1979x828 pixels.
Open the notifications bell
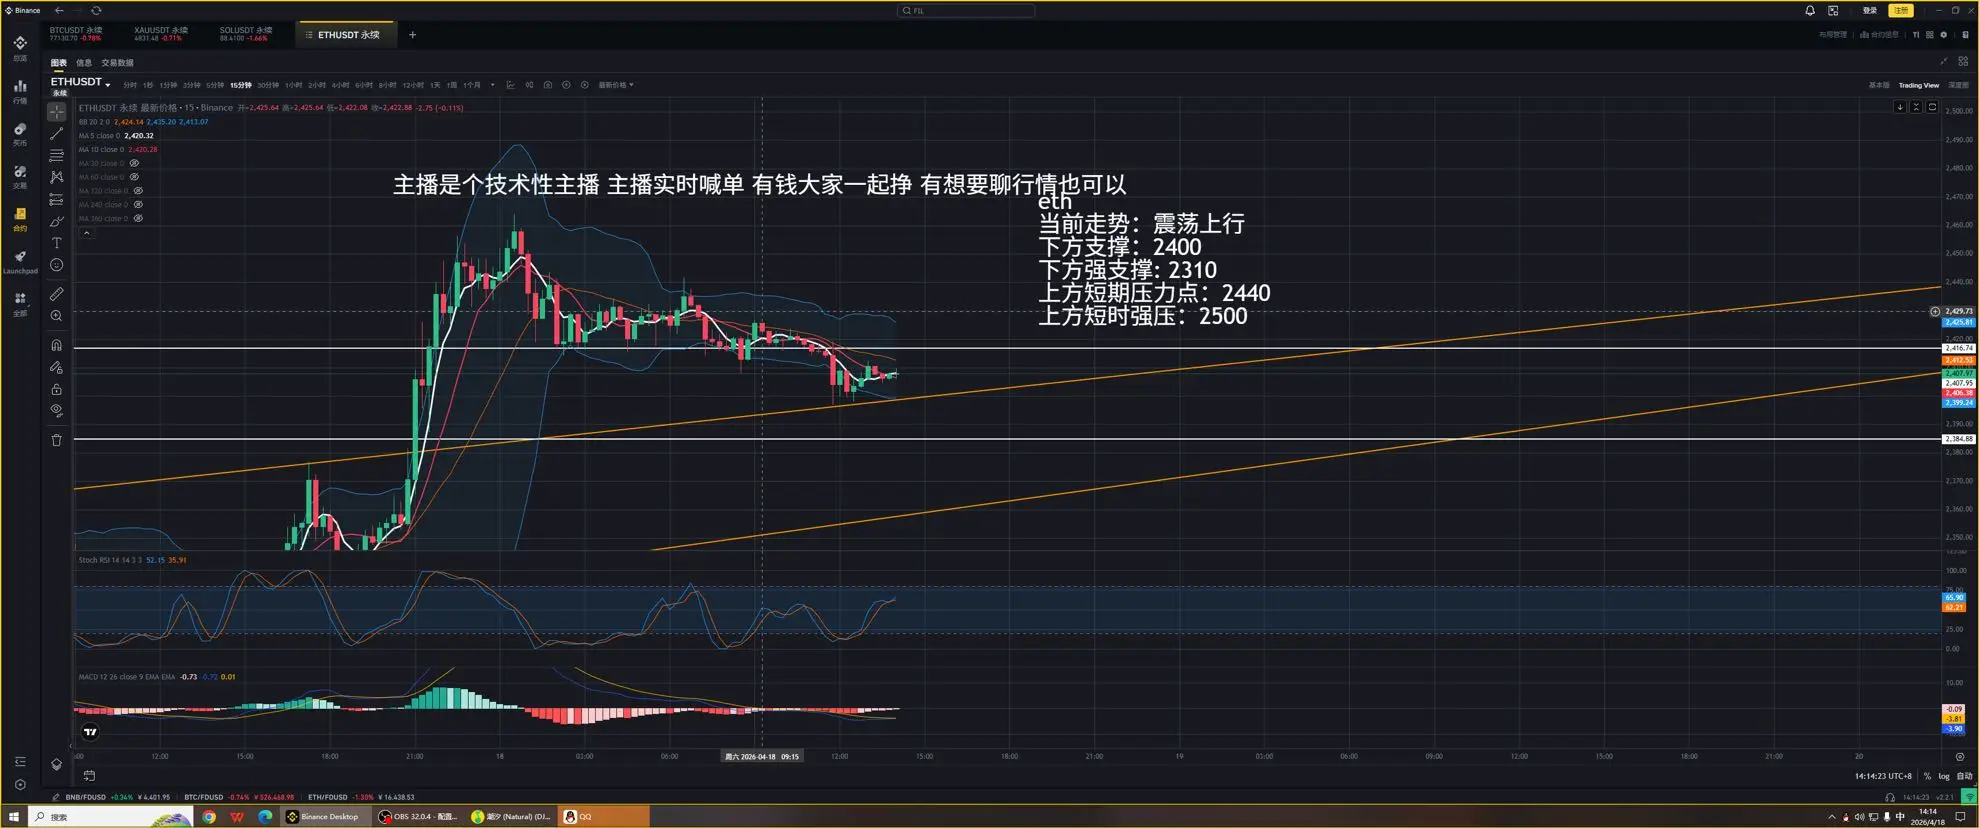point(1810,10)
